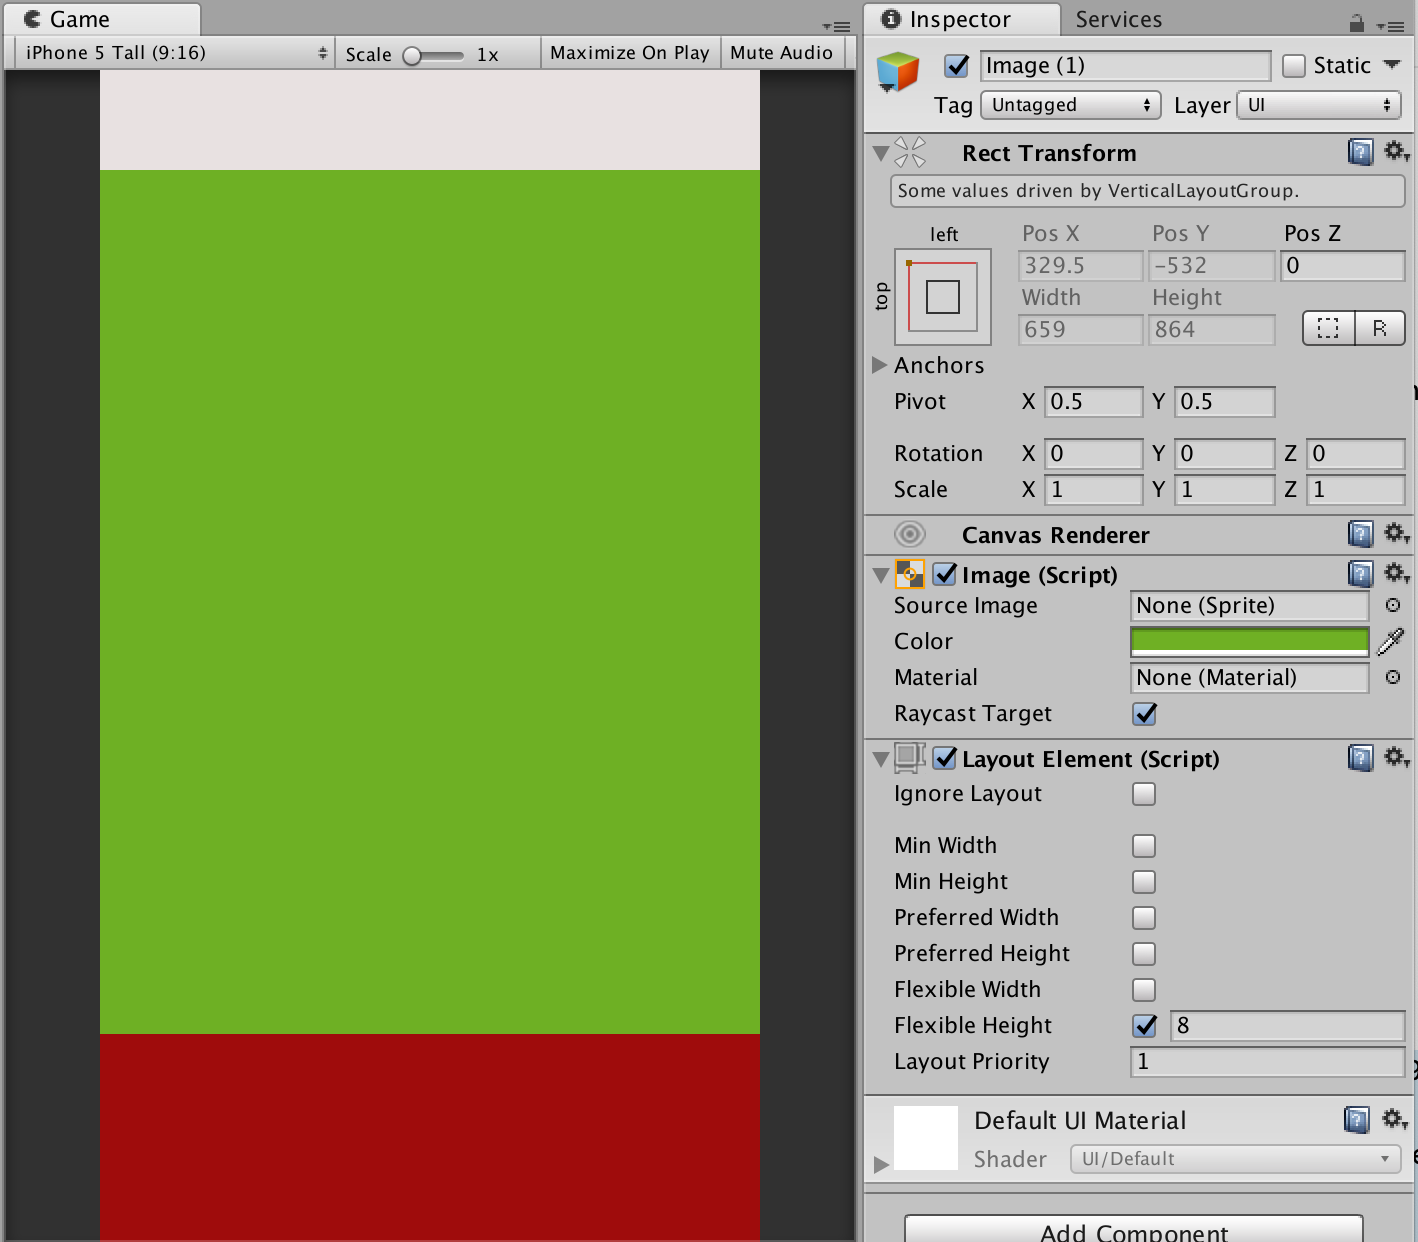Click the Pos Z input field

coord(1343,266)
